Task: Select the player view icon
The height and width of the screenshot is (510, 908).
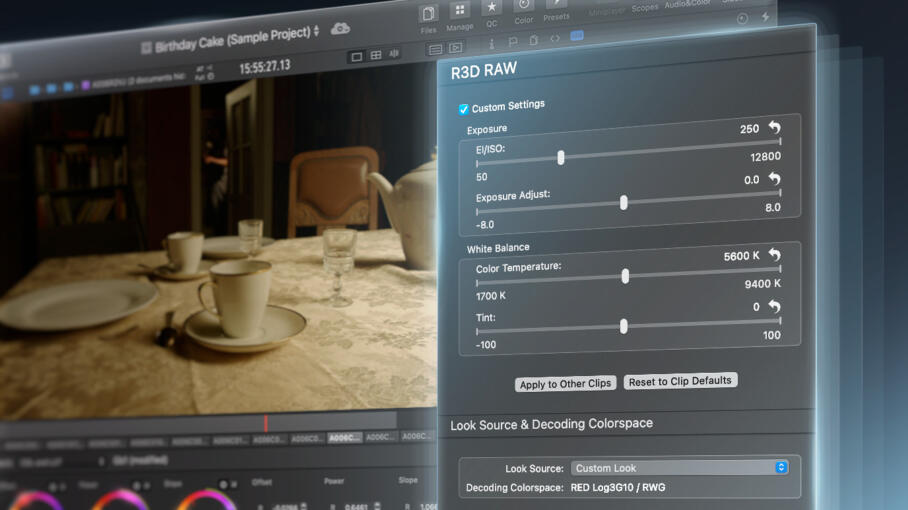Action: point(456,48)
